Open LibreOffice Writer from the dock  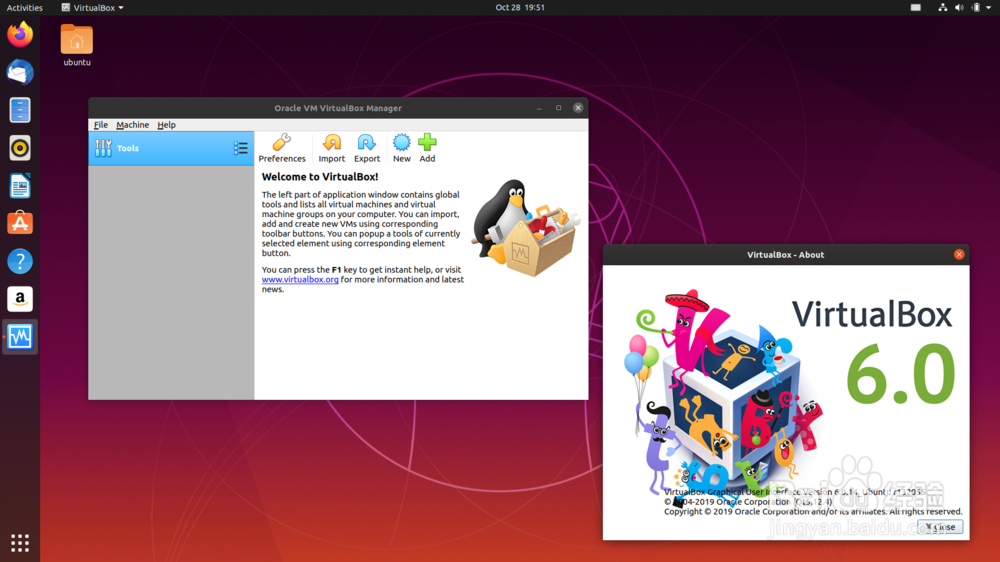point(20,186)
